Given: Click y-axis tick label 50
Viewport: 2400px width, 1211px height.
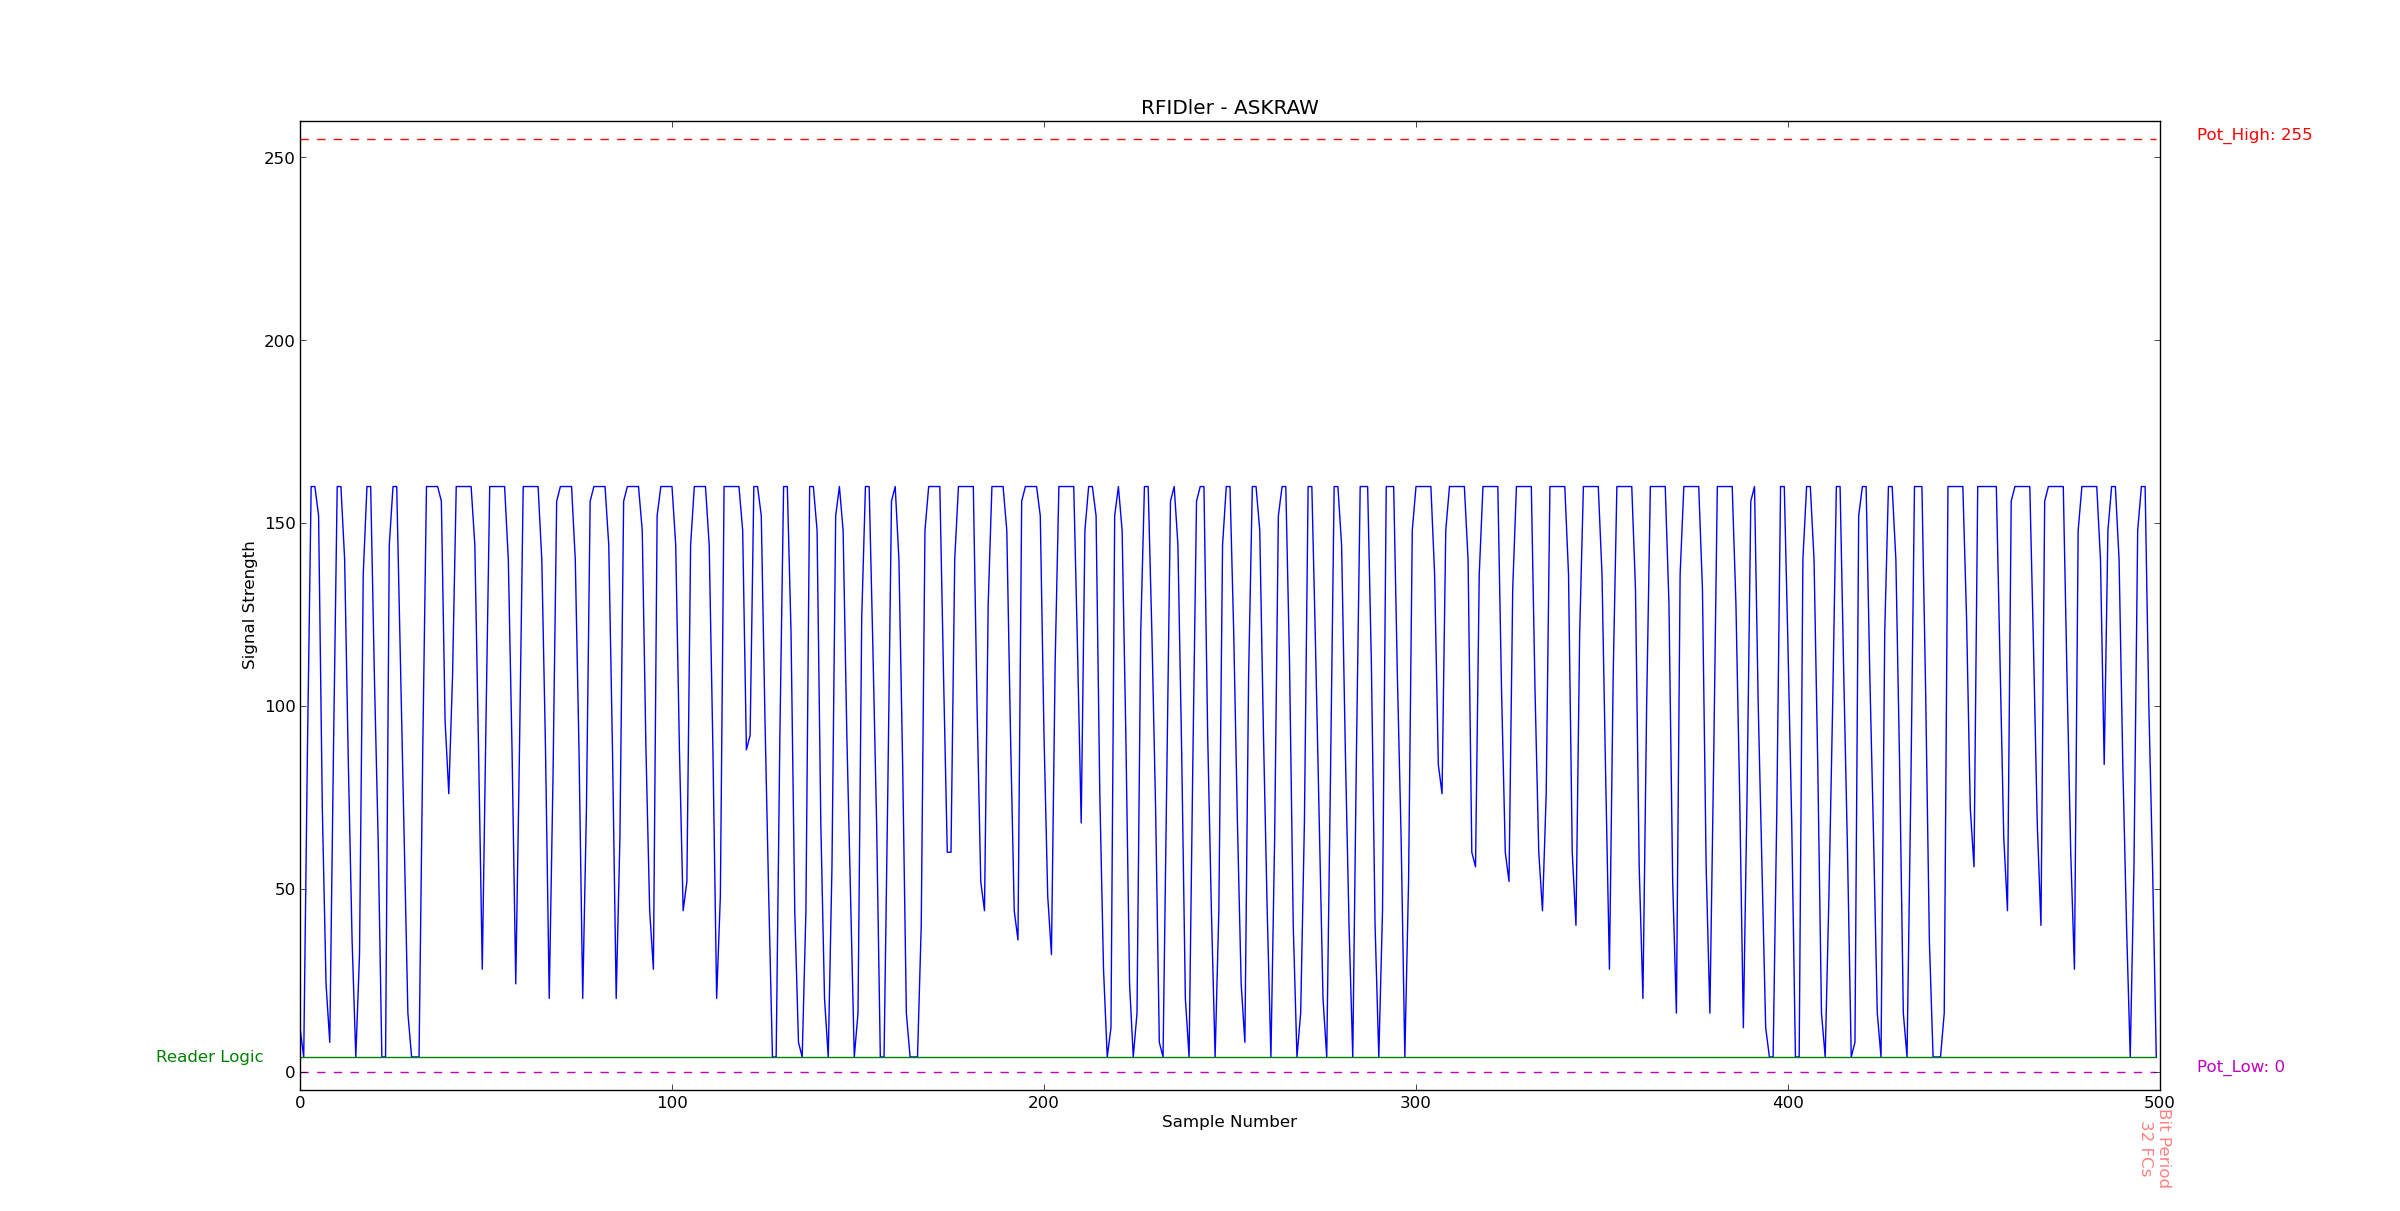Looking at the screenshot, I should click(x=283, y=889).
